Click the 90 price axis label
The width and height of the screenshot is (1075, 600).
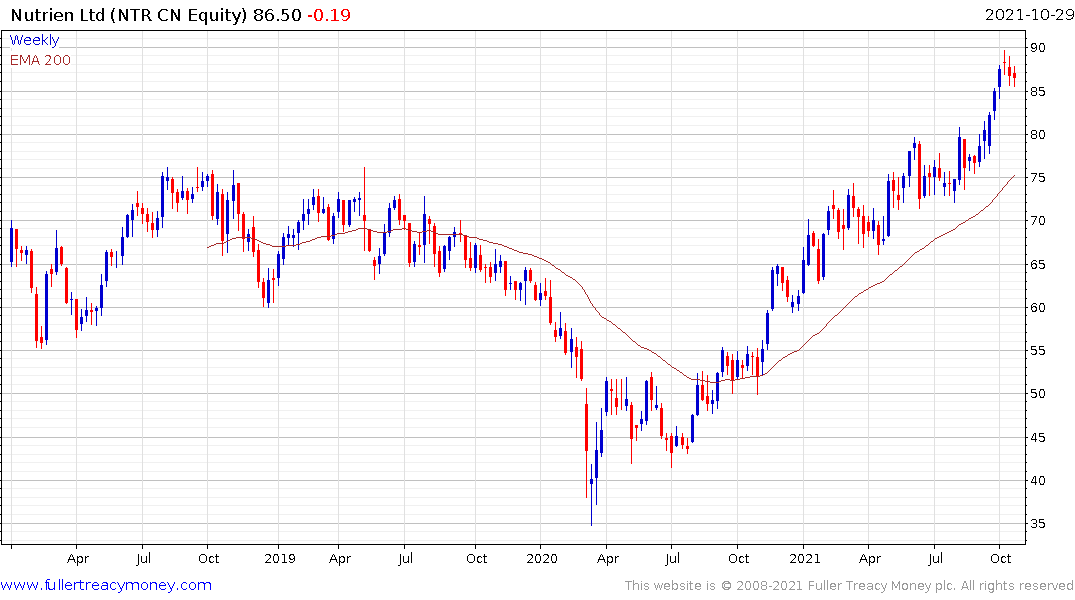[x=1037, y=47]
